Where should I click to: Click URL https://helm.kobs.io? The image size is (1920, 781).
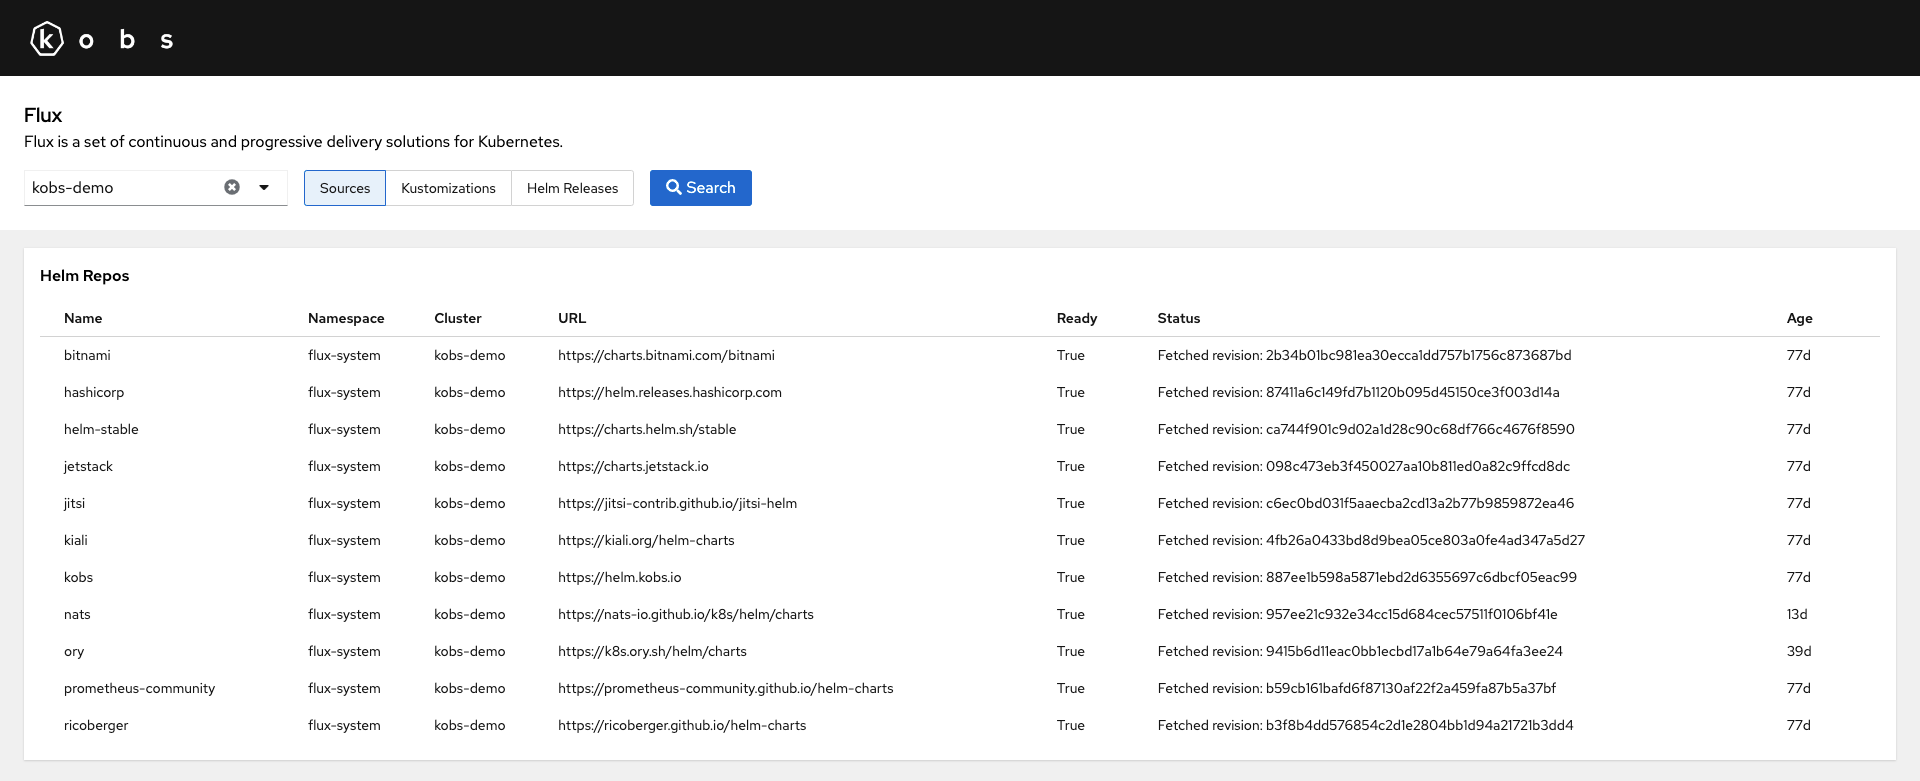(620, 577)
